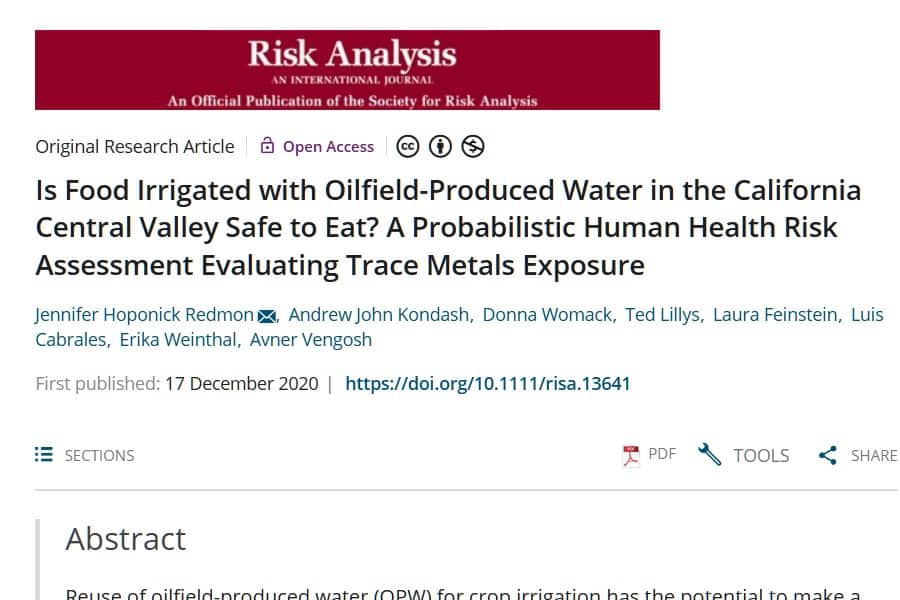Click the Creative Commons CC license icon

tap(407, 146)
